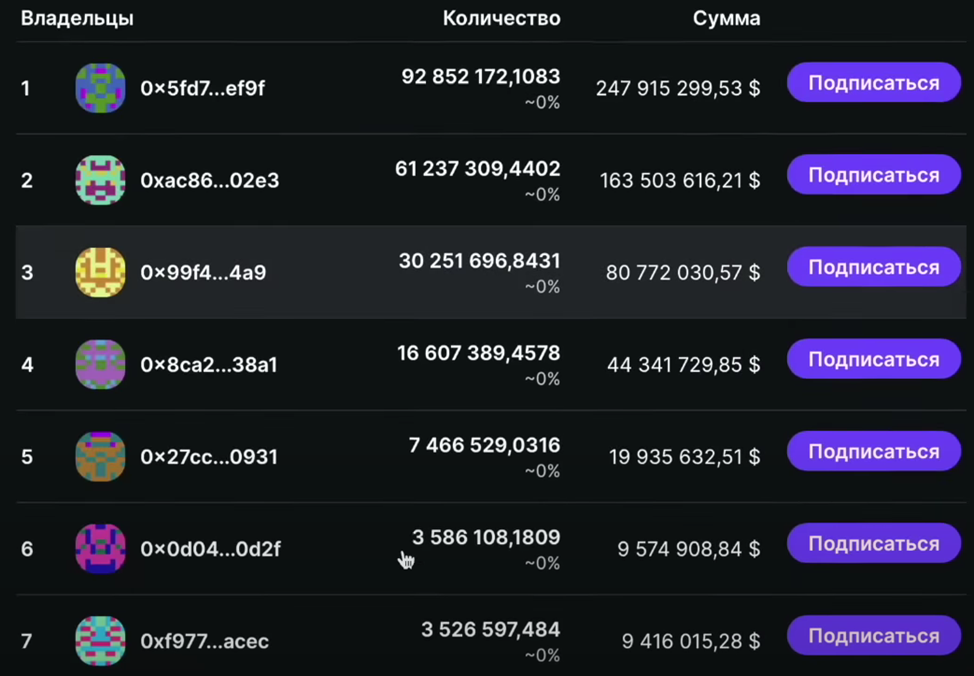The height and width of the screenshot is (676, 974).
Task: Subscribe to holder 0×5fd7...ef9f
Action: point(874,83)
